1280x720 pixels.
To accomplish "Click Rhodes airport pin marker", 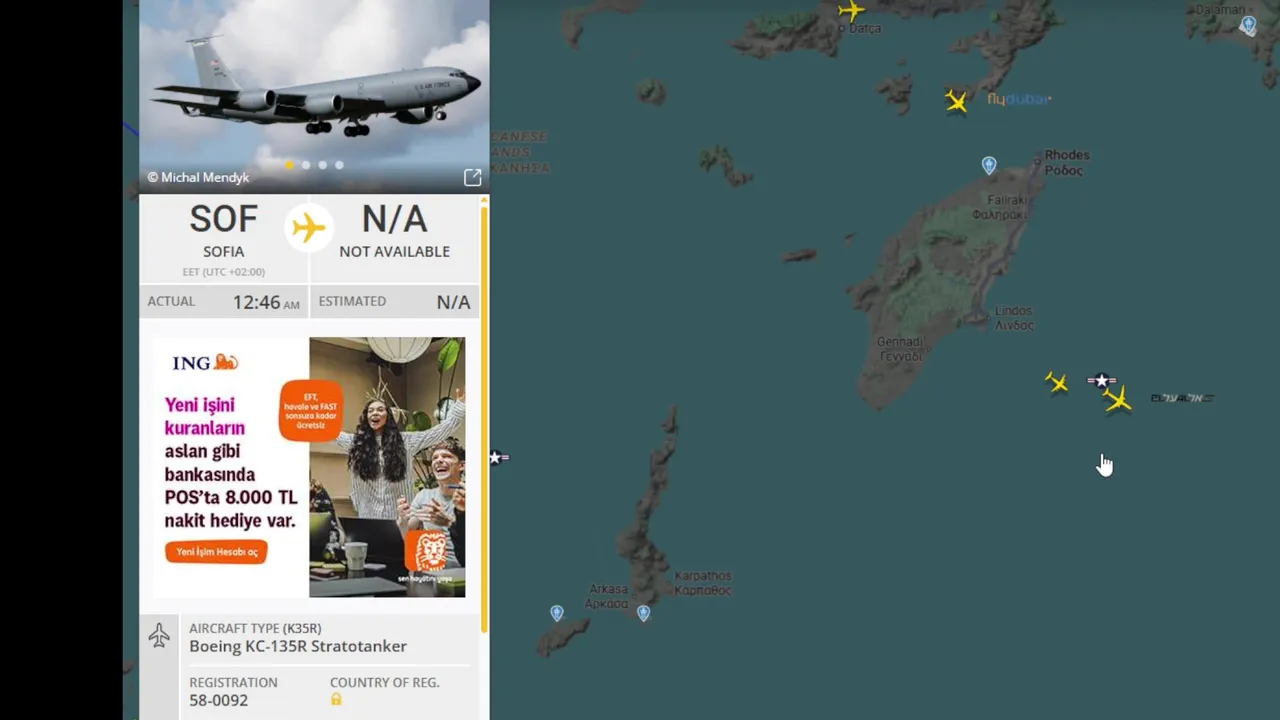I will coord(989,166).
